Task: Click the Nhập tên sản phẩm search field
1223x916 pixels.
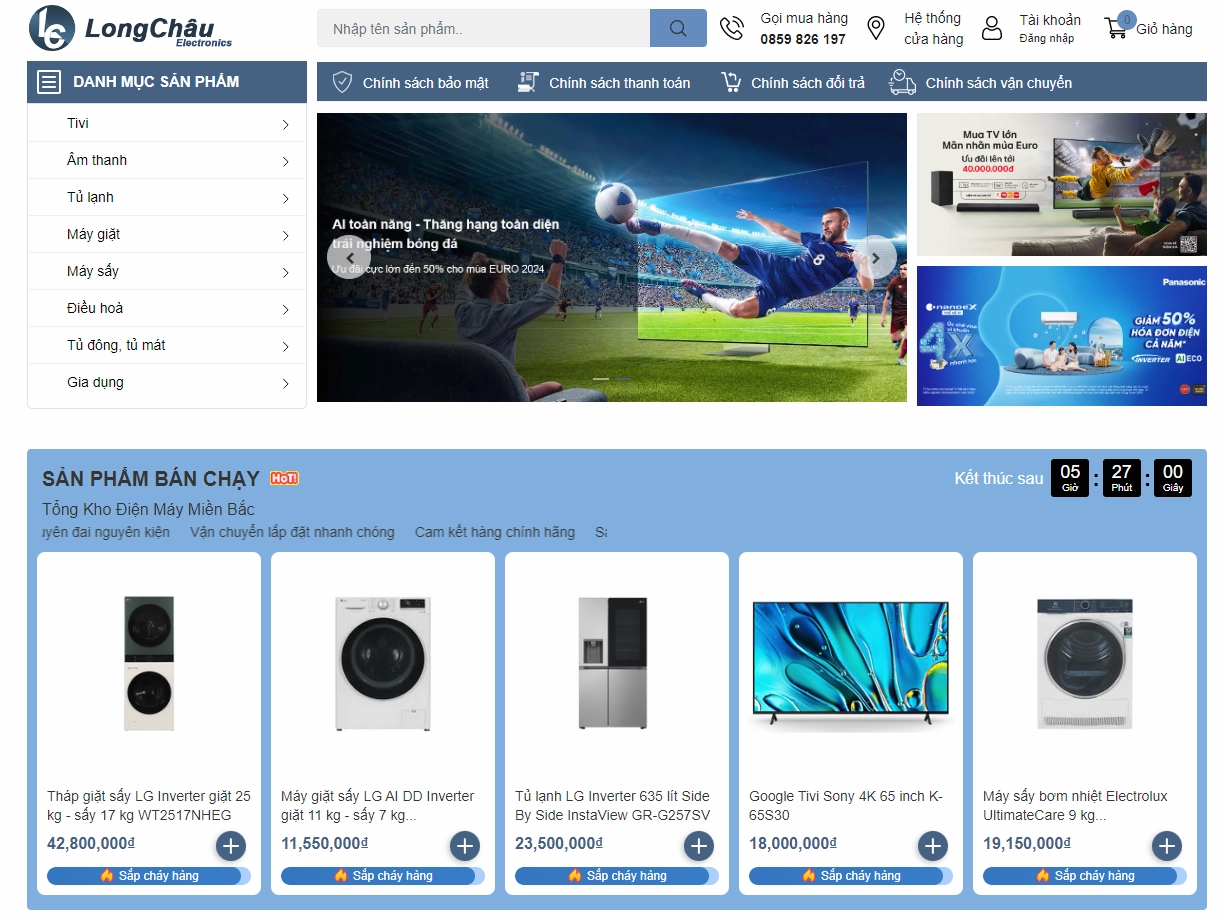Action: 484,28
